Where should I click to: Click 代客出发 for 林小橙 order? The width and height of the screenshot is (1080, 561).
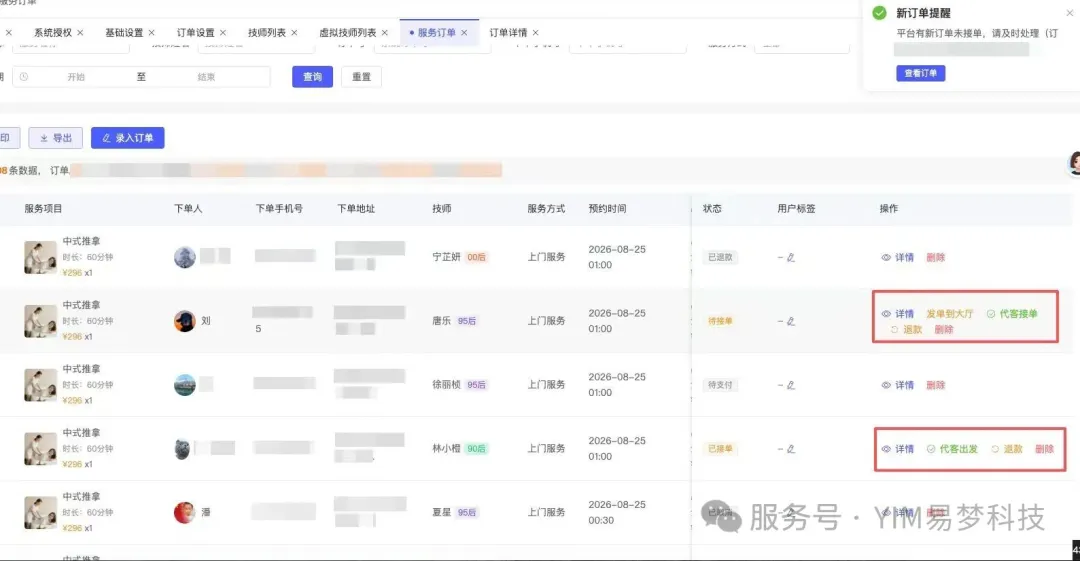point(953,449)
